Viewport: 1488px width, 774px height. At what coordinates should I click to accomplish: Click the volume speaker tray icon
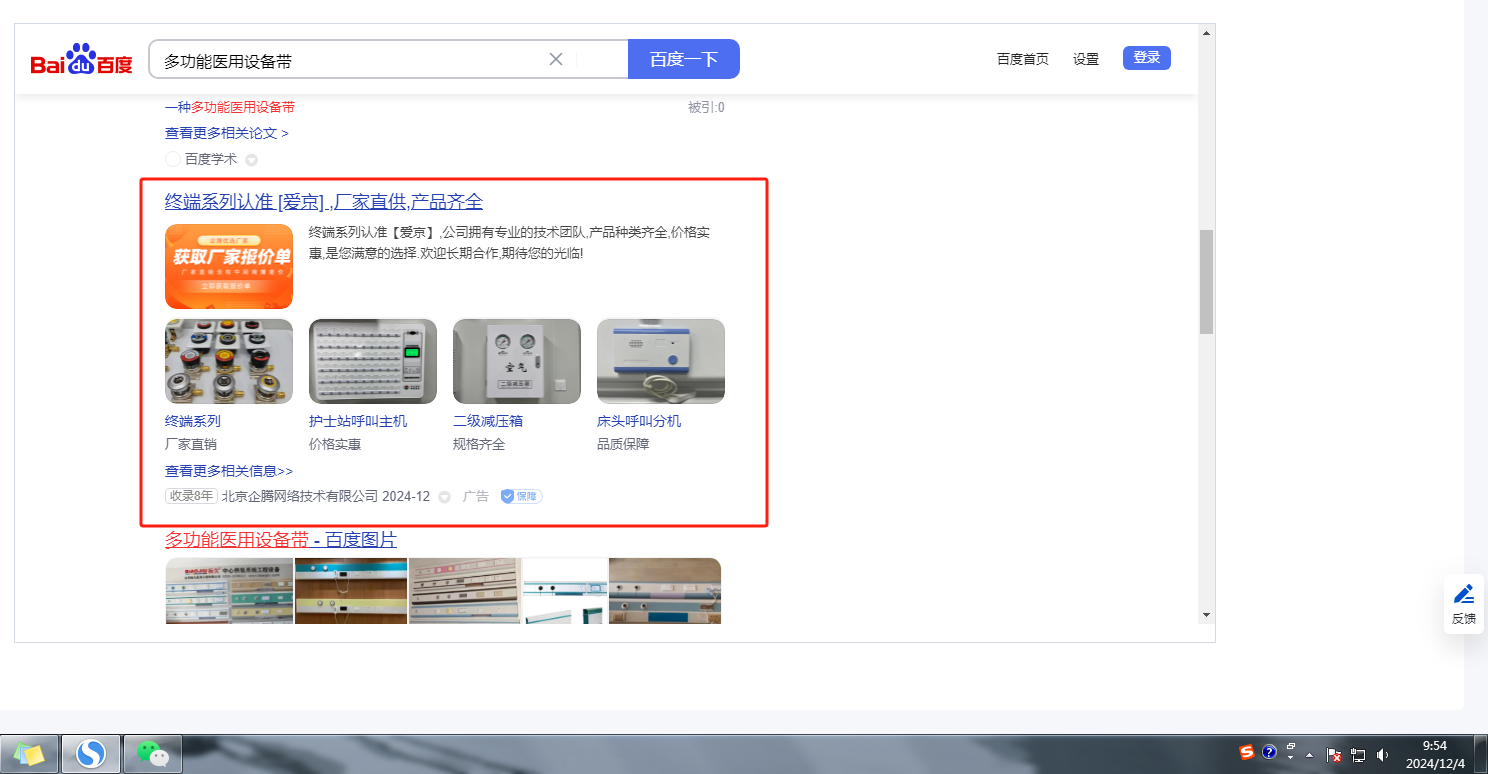1383,755
